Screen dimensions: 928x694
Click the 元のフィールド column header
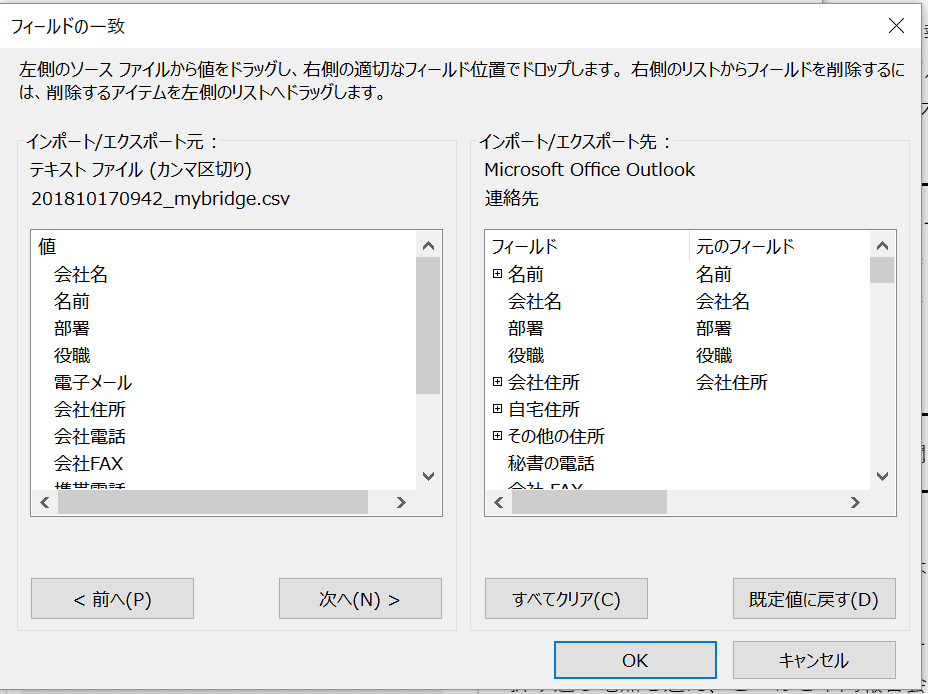pos(745,246)
